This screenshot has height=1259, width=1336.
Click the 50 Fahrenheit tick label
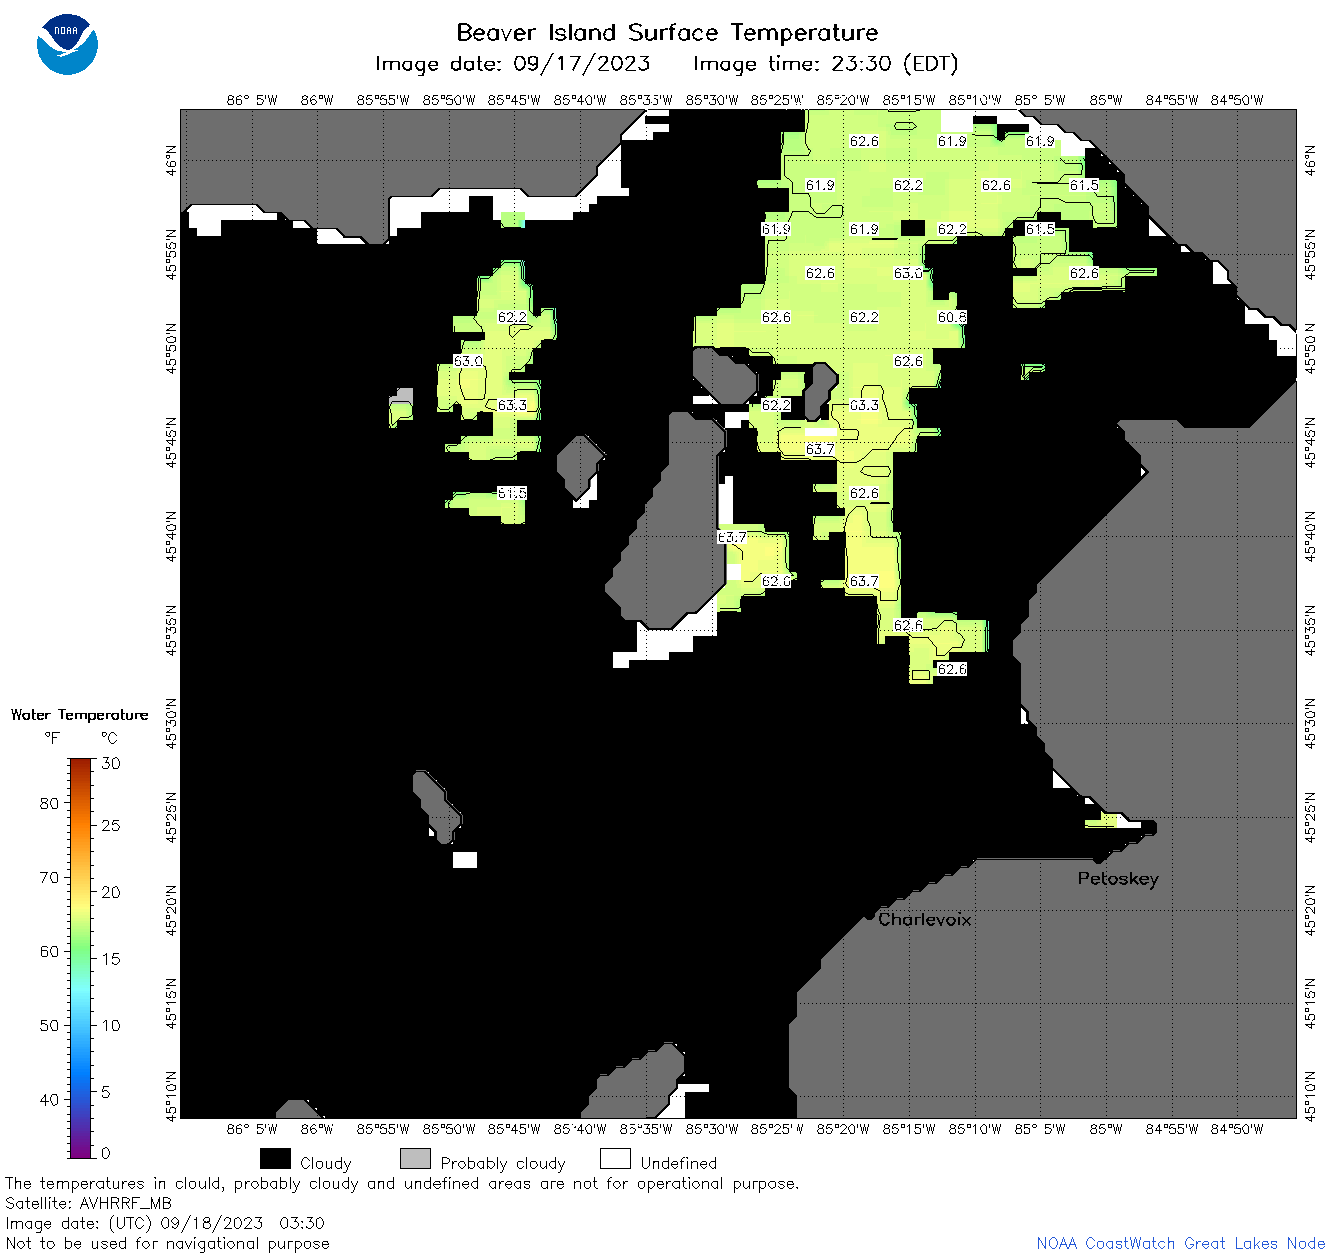[x=49, y=1025]
